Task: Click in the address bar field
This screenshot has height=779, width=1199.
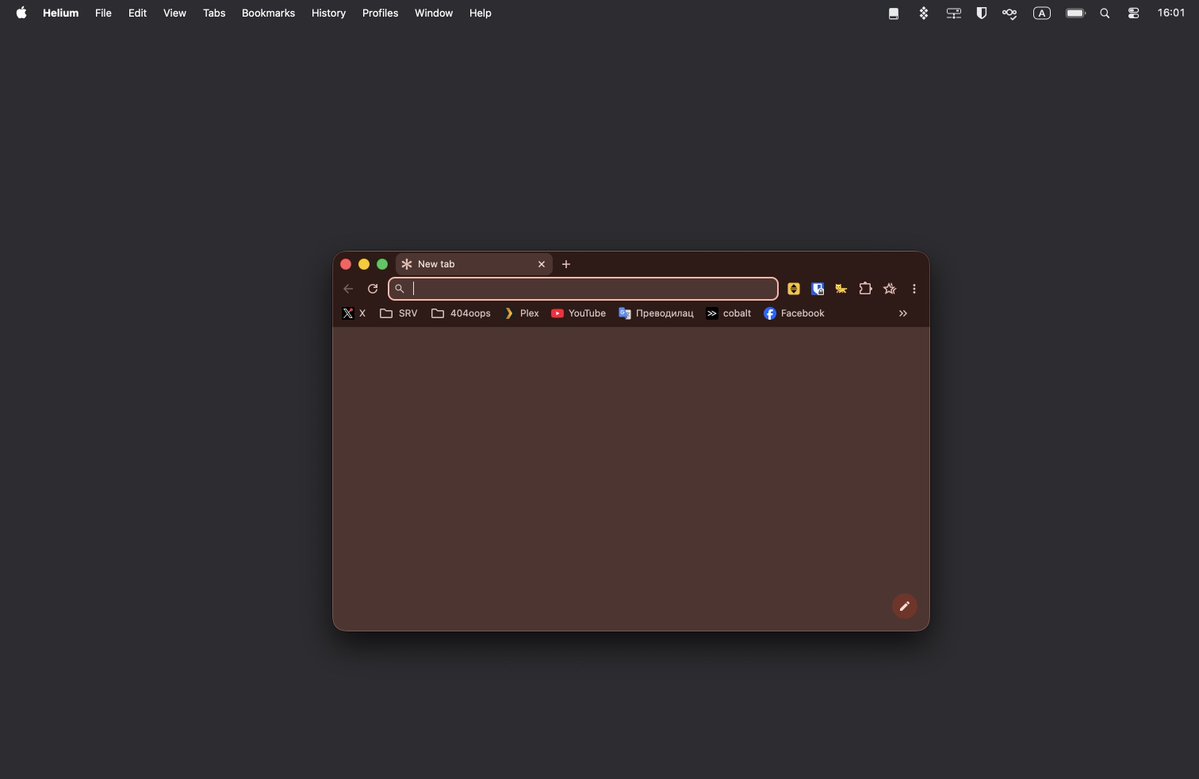Action: 583,288
